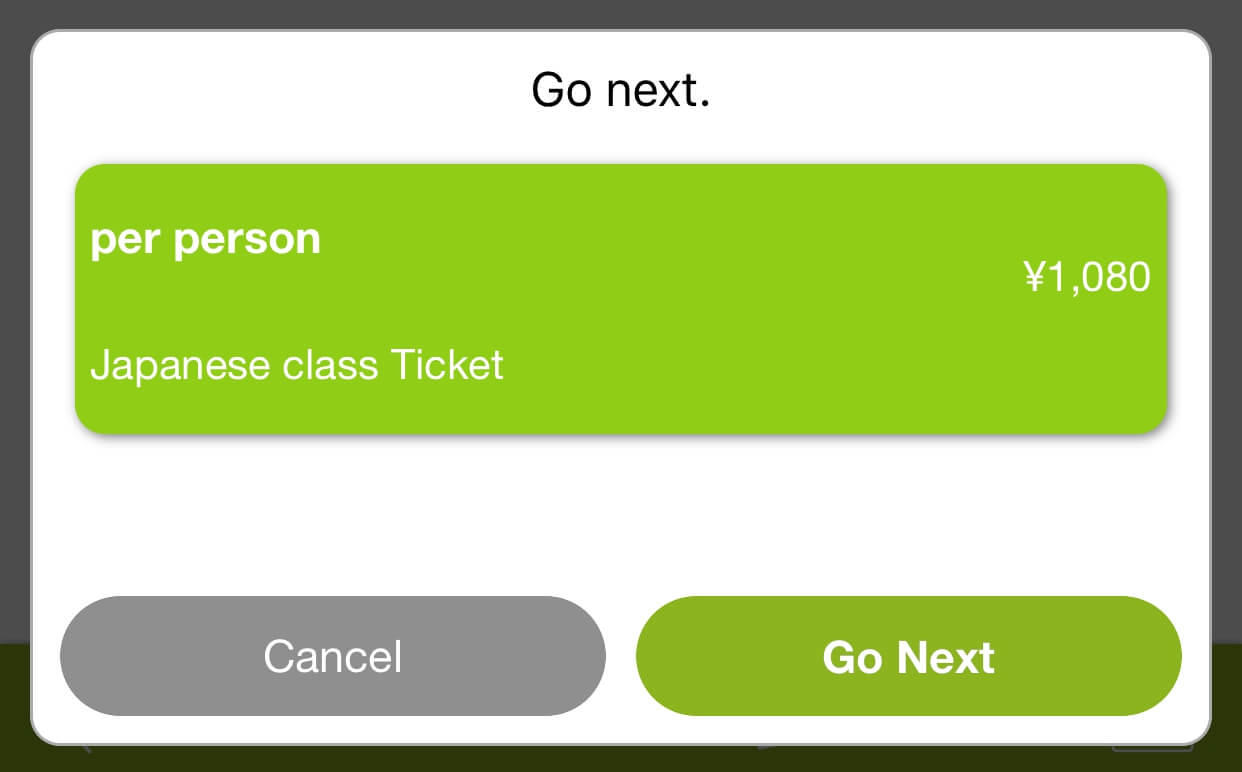
Task: Click the yen symbol in the price
Action: click(x=1034, y=277)
